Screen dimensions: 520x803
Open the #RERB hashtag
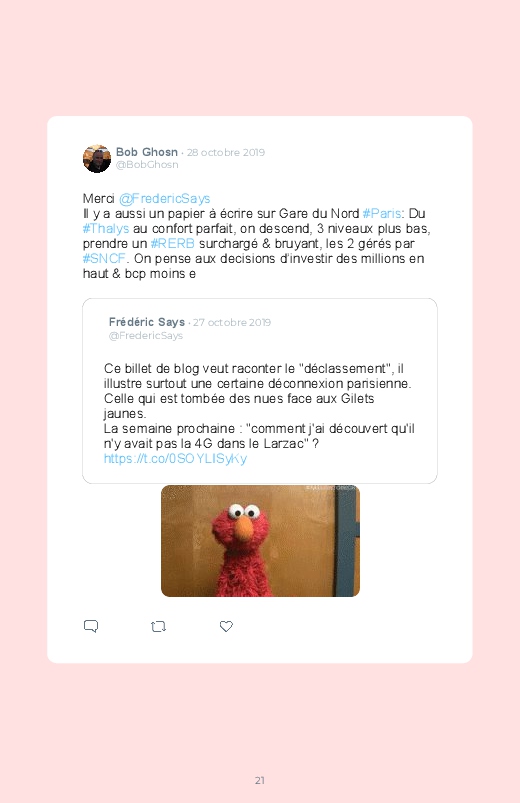173,243
